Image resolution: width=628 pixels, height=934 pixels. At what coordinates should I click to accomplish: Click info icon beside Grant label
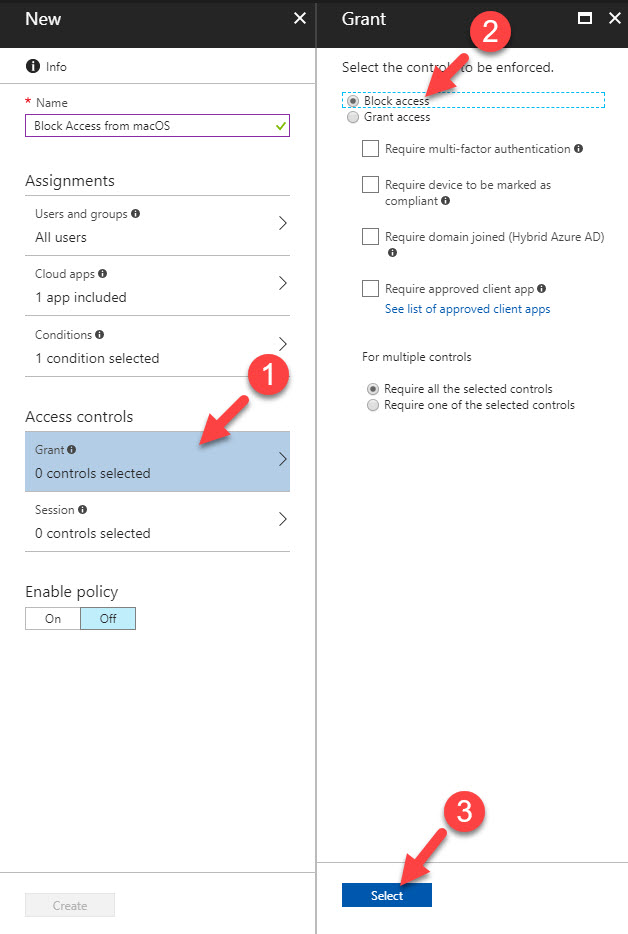coord(71,450)
